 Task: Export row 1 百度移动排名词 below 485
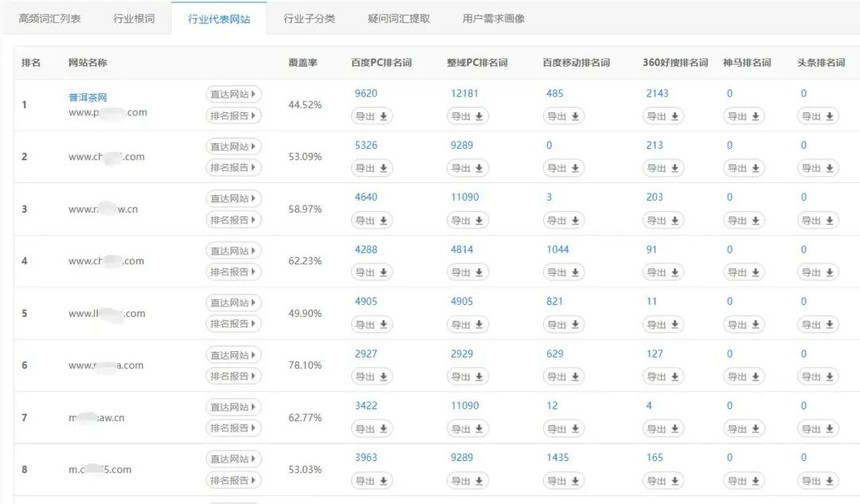[x=563, y=116]
